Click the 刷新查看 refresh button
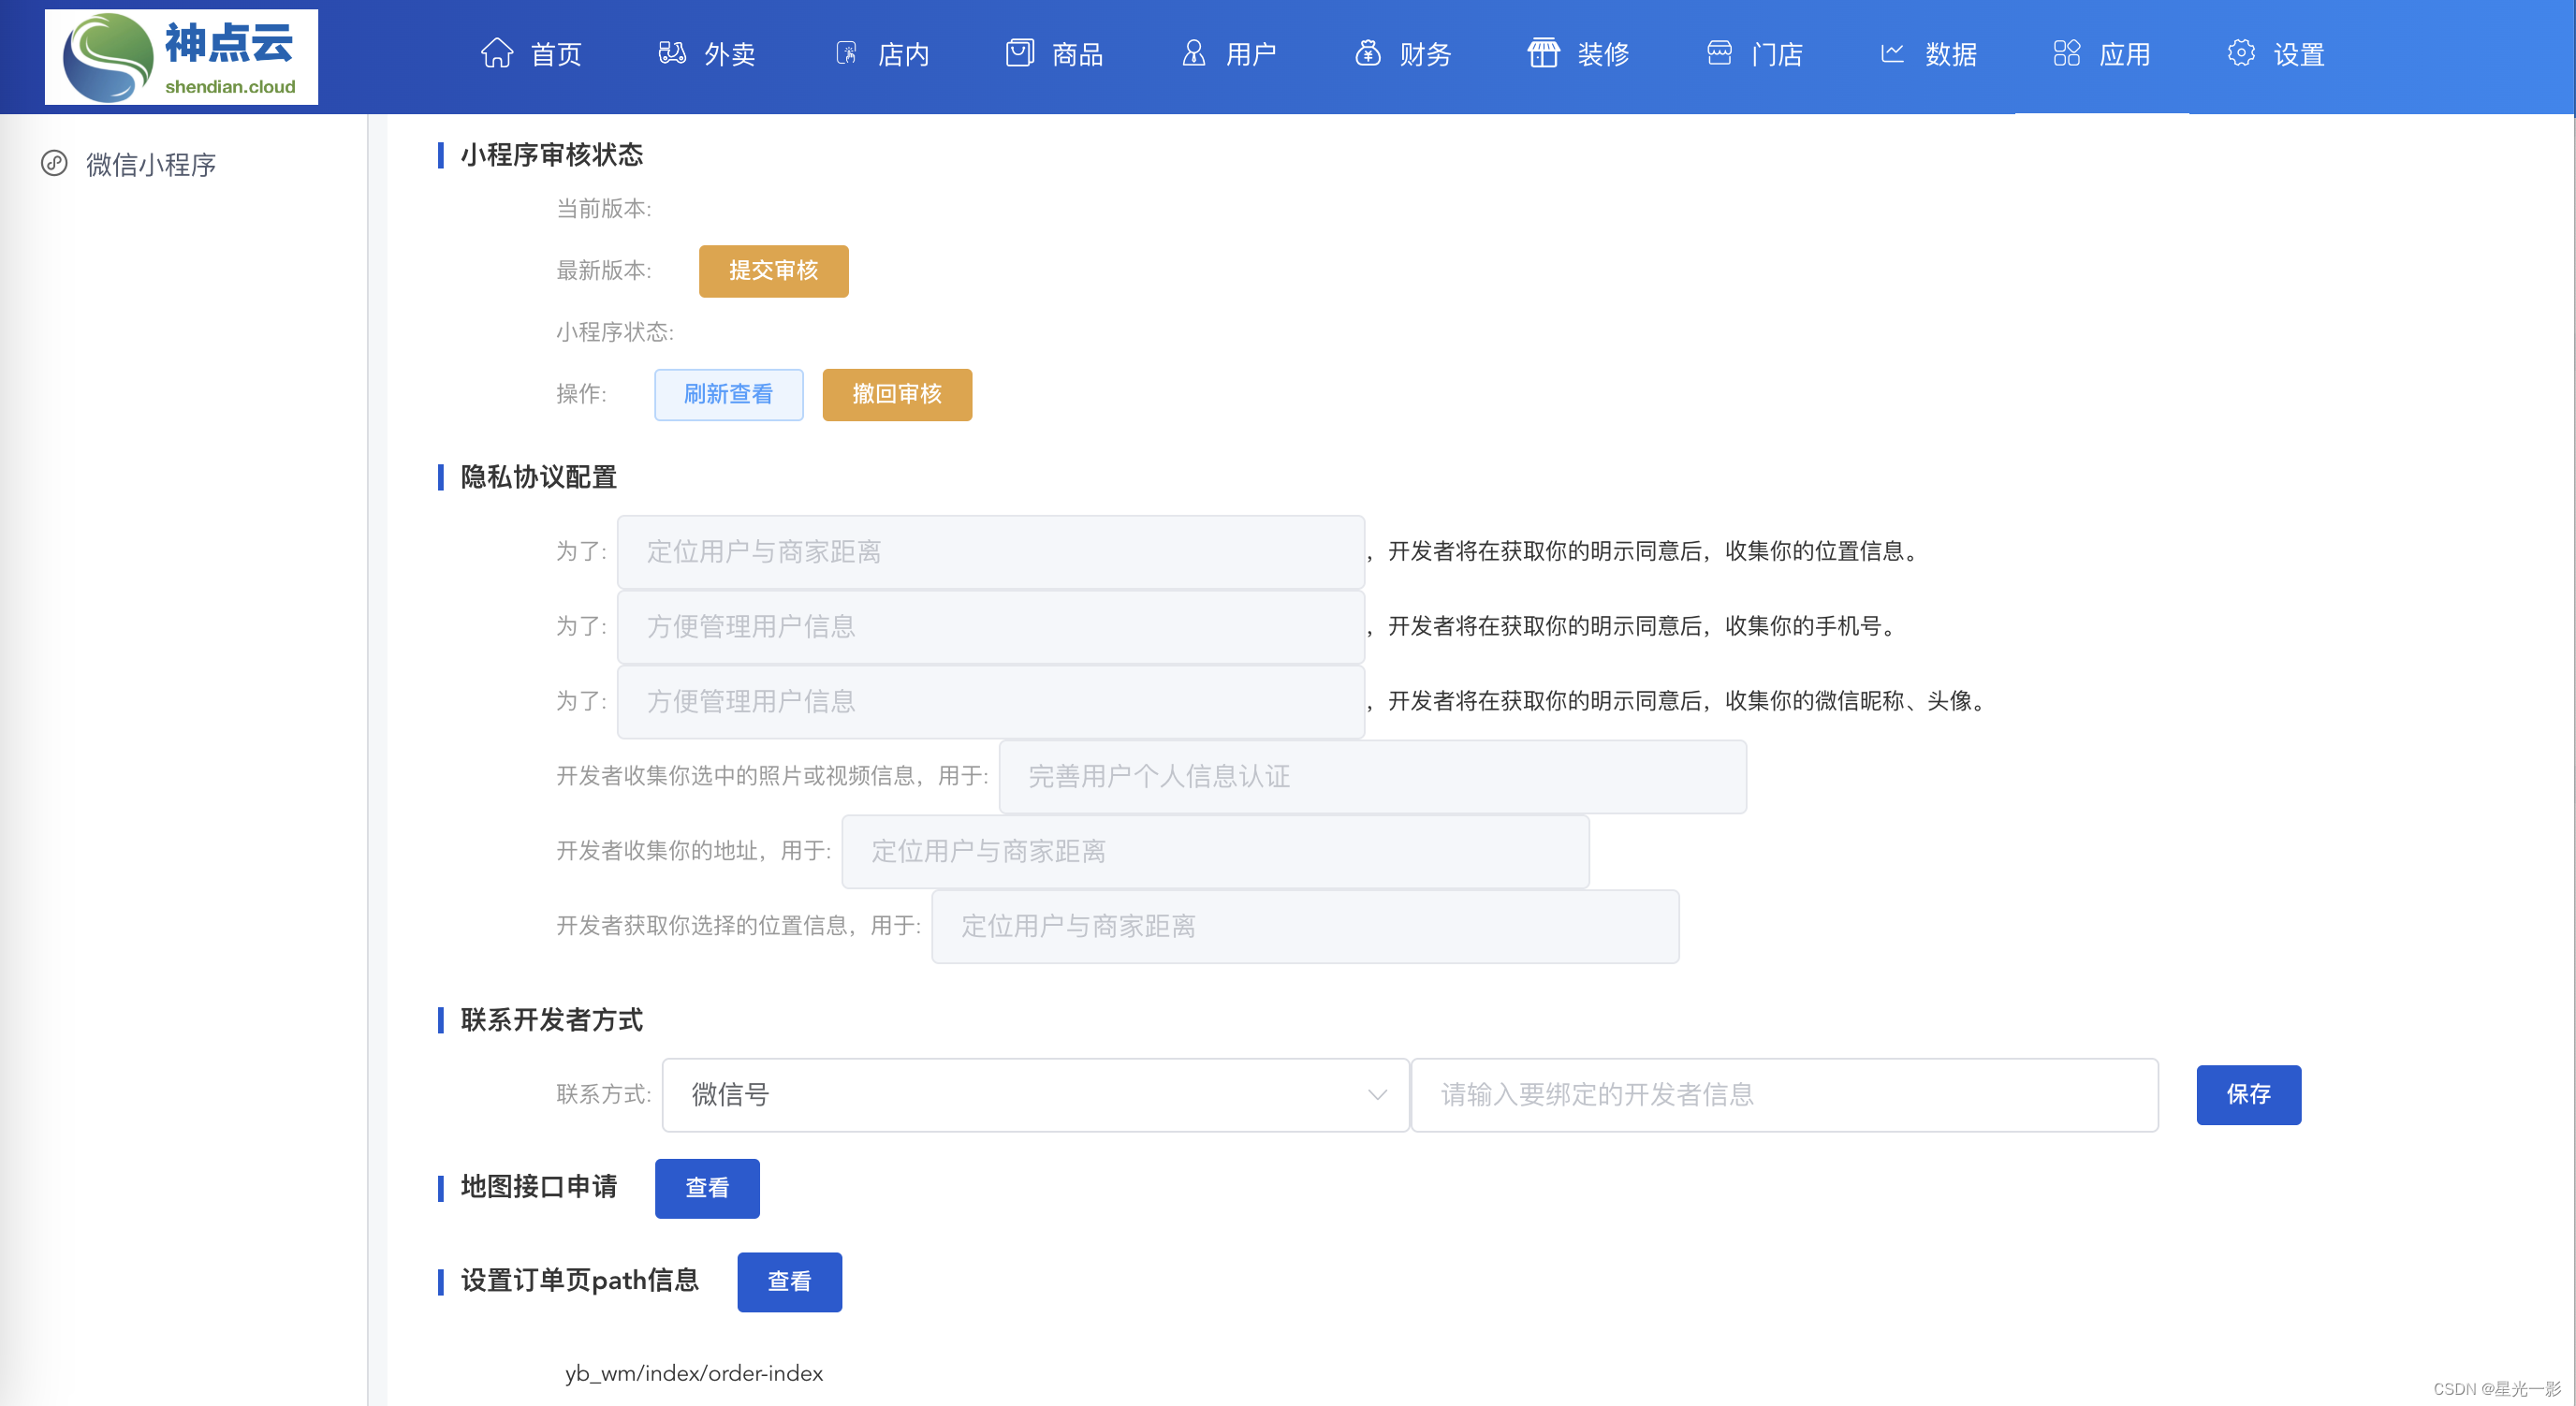 point(728,394)
